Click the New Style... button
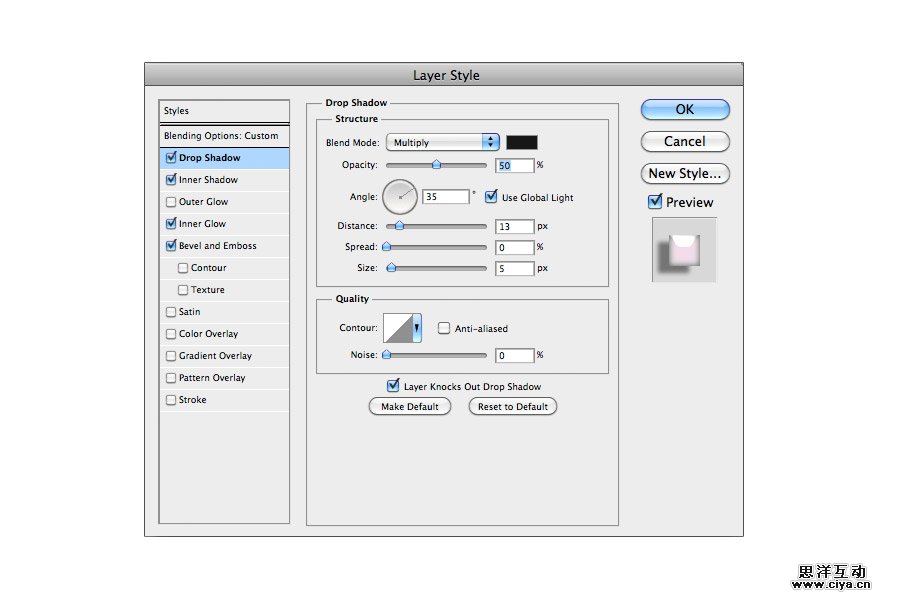The image size is (900, 600). click(685, 173)
